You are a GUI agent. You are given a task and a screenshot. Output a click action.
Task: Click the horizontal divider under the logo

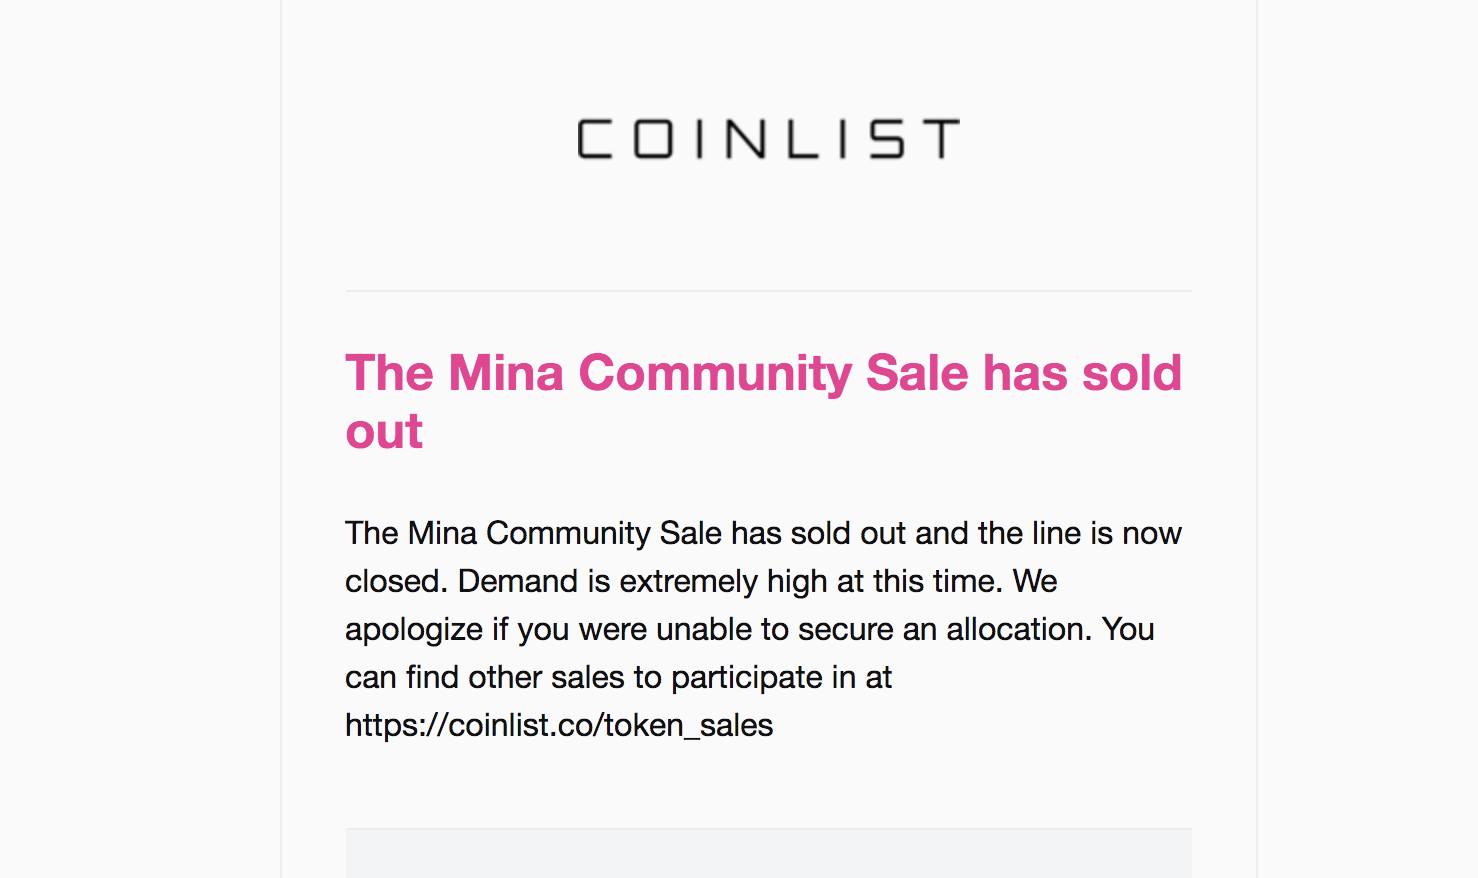[x=768, y=291]
